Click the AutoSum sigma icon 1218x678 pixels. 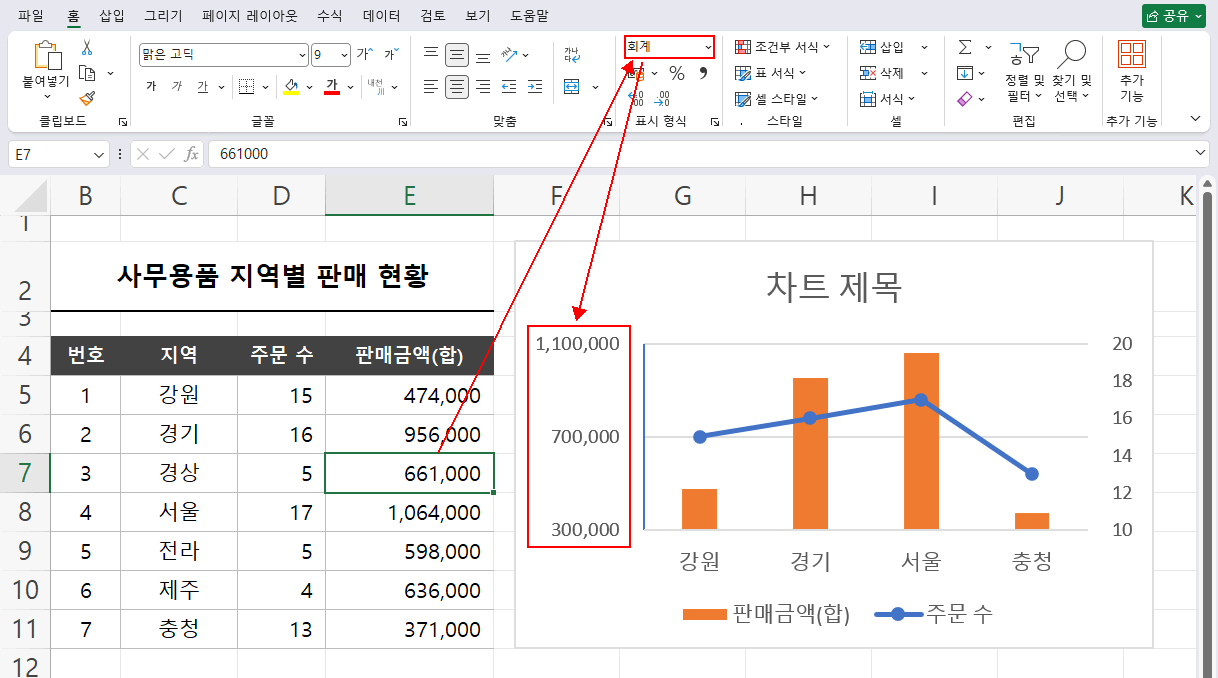tap(965, 47)
